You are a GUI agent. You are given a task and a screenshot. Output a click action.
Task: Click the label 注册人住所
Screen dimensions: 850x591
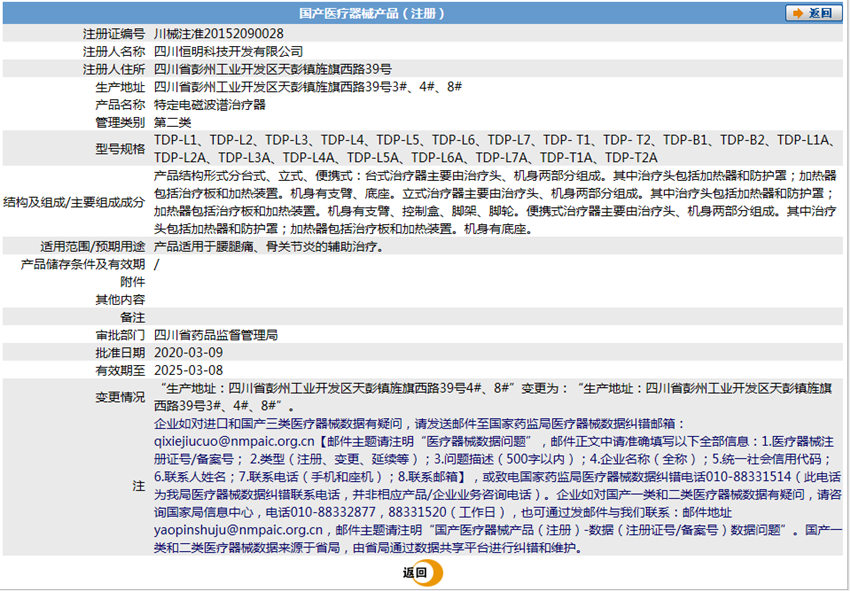[x=114, y=69]
